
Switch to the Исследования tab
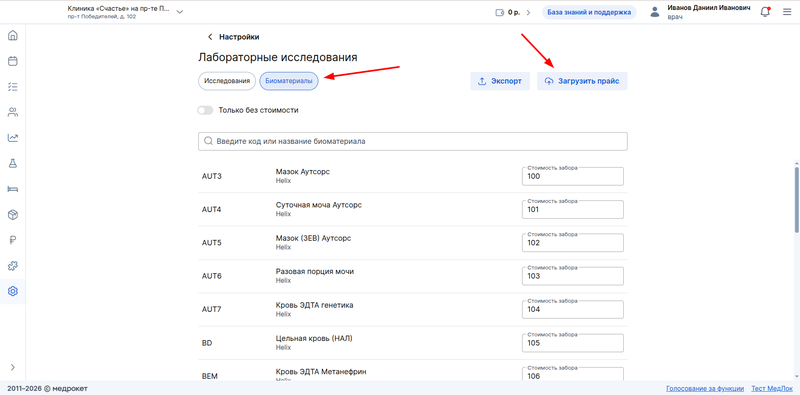[x=227, y=81]
